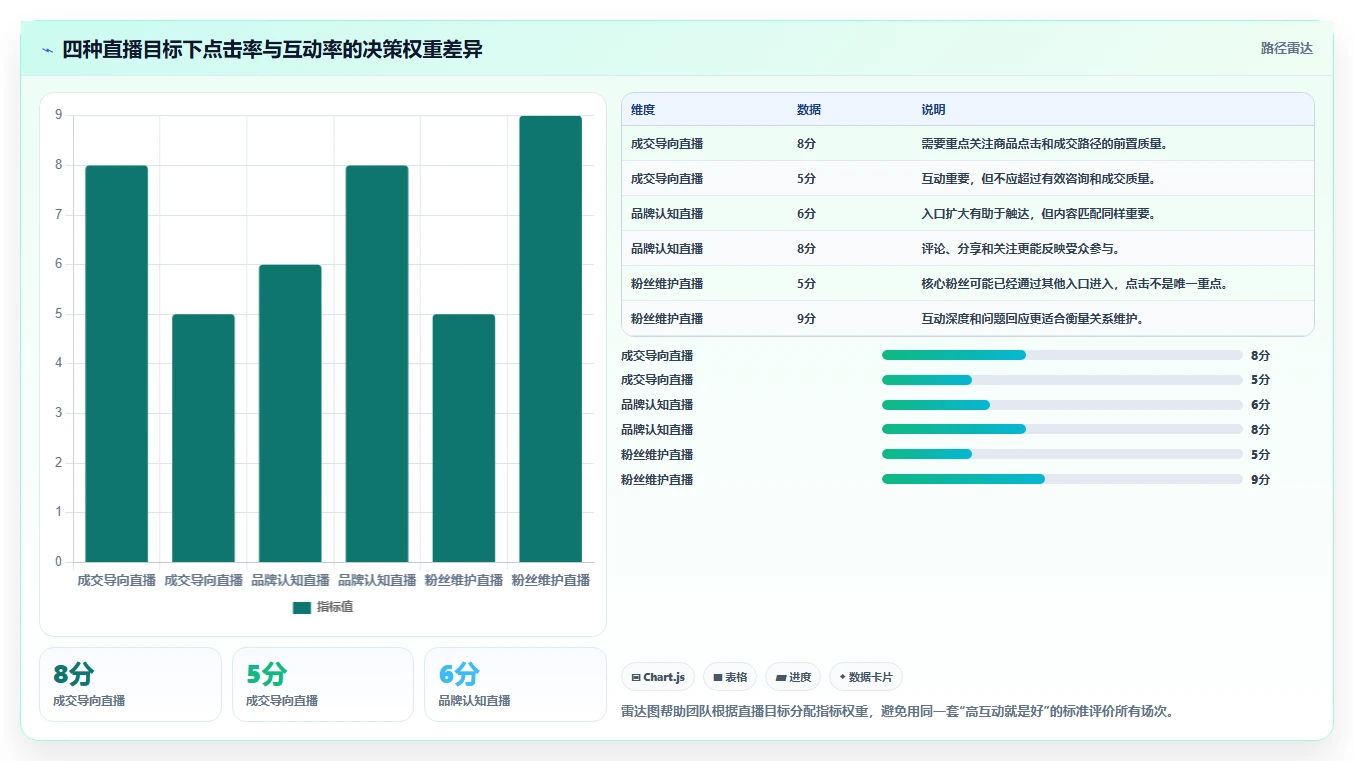This screenshot has height=761, width=1354.
Task: Click the chart bar for 品牌认知直播 reaching 6
Action: pyautogui.click(x=290, y=413)
